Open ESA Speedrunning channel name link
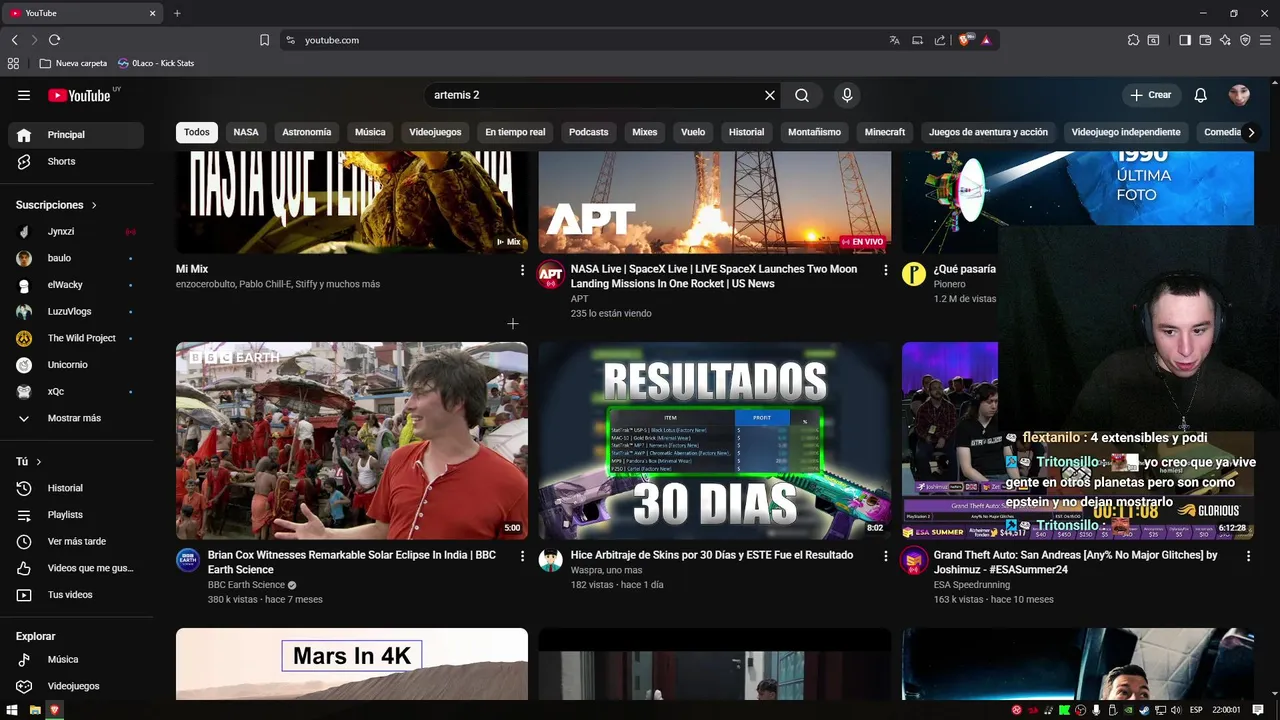Screen dimensions: 1280x720 [x=972, y=584]
